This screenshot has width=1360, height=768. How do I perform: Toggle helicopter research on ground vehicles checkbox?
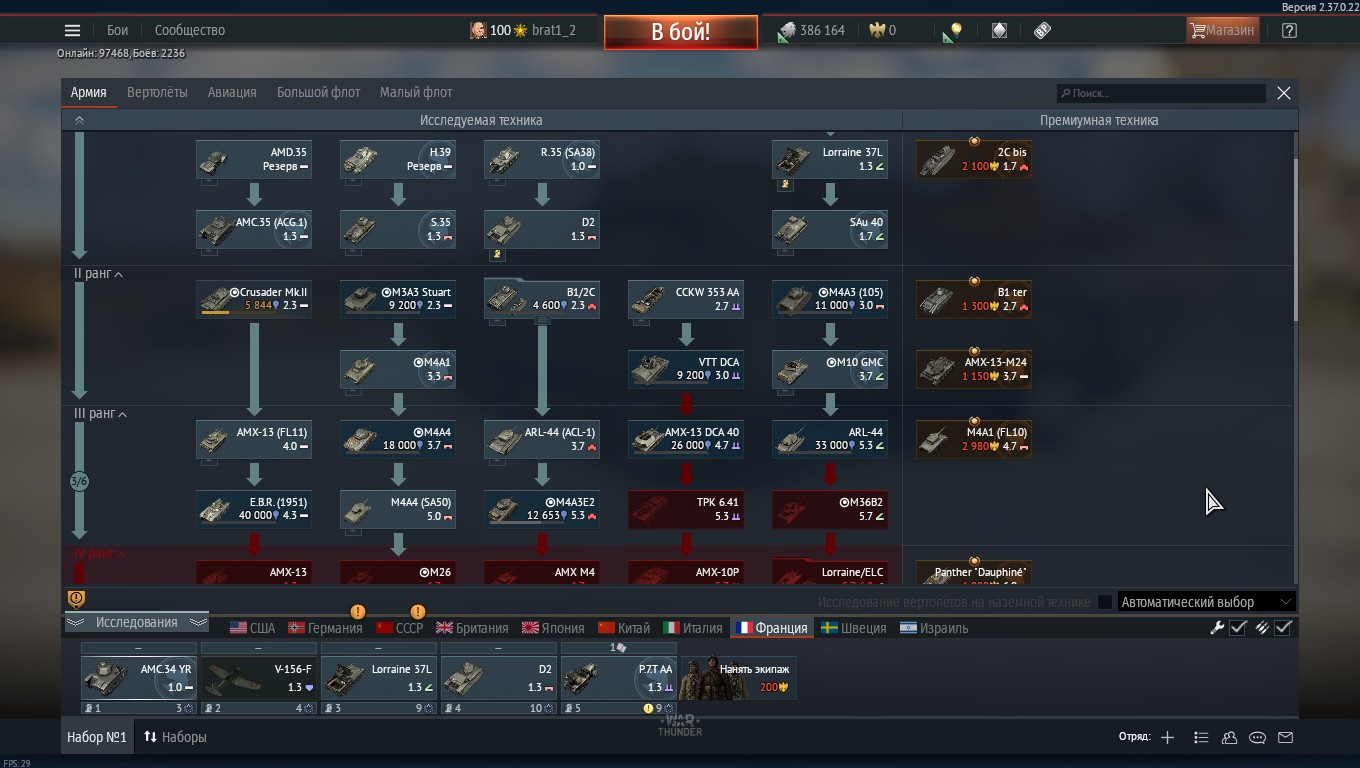[x=1105, y=602]
